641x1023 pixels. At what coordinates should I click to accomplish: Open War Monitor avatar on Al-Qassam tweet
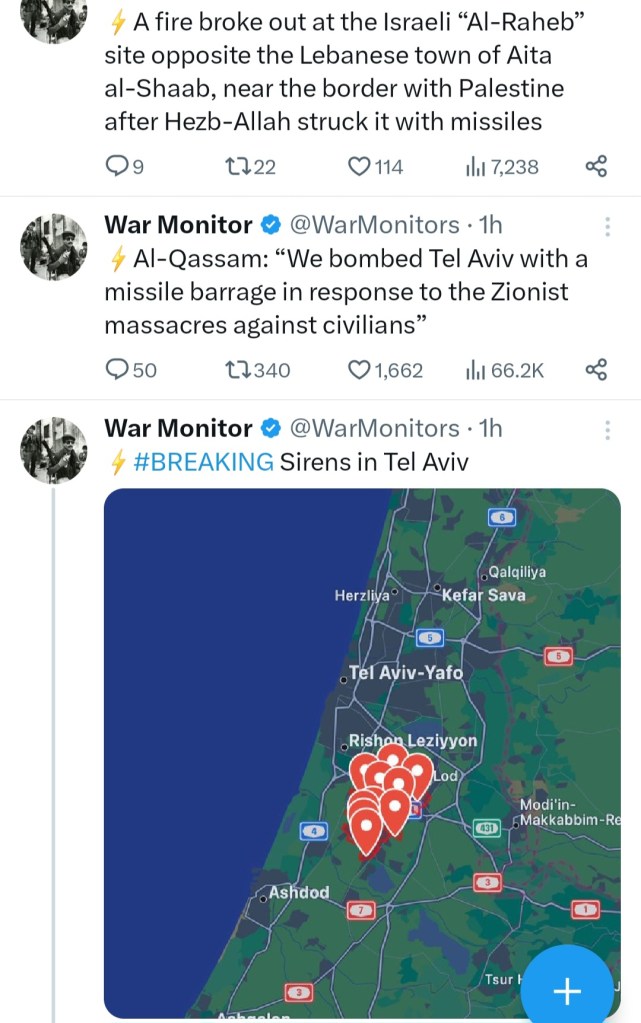(x=55, y=246)
